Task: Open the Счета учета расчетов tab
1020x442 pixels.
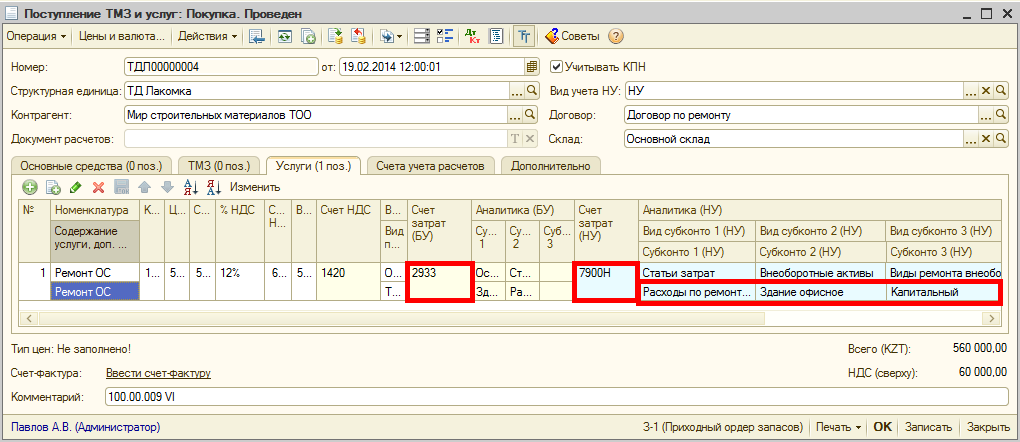Action: [x=430, y=165]
